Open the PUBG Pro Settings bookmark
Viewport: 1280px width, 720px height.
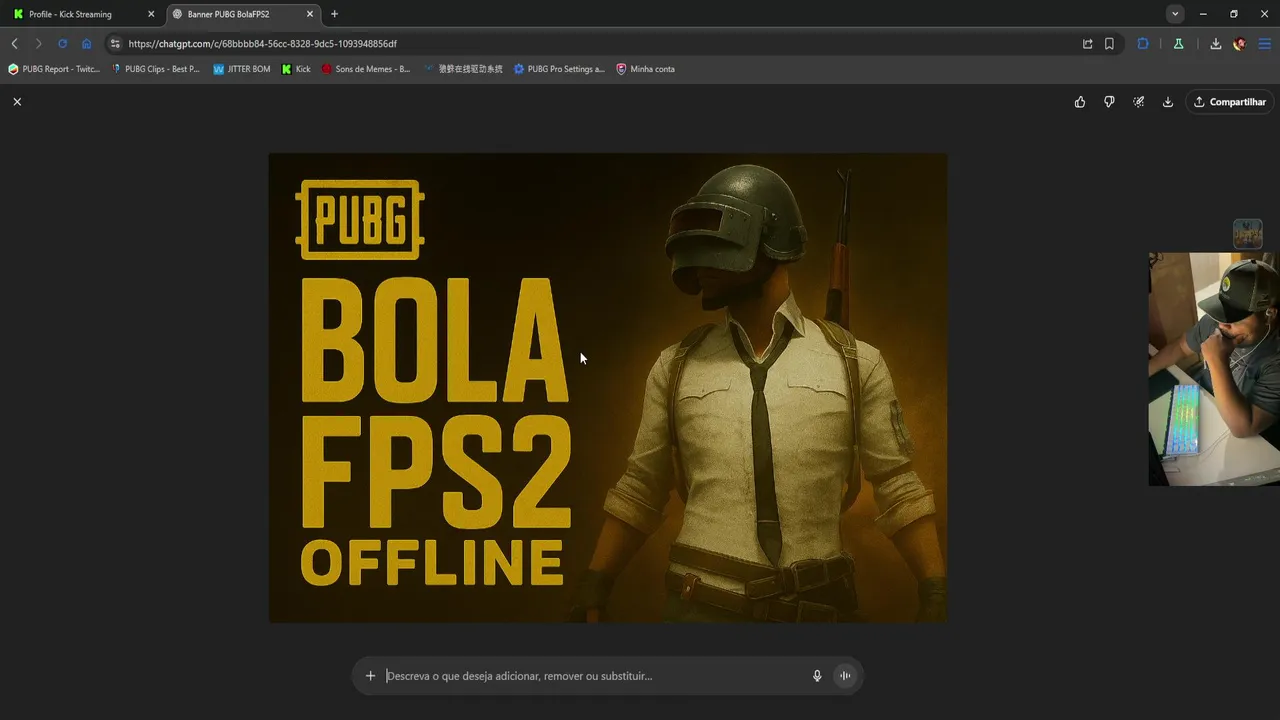559,69
